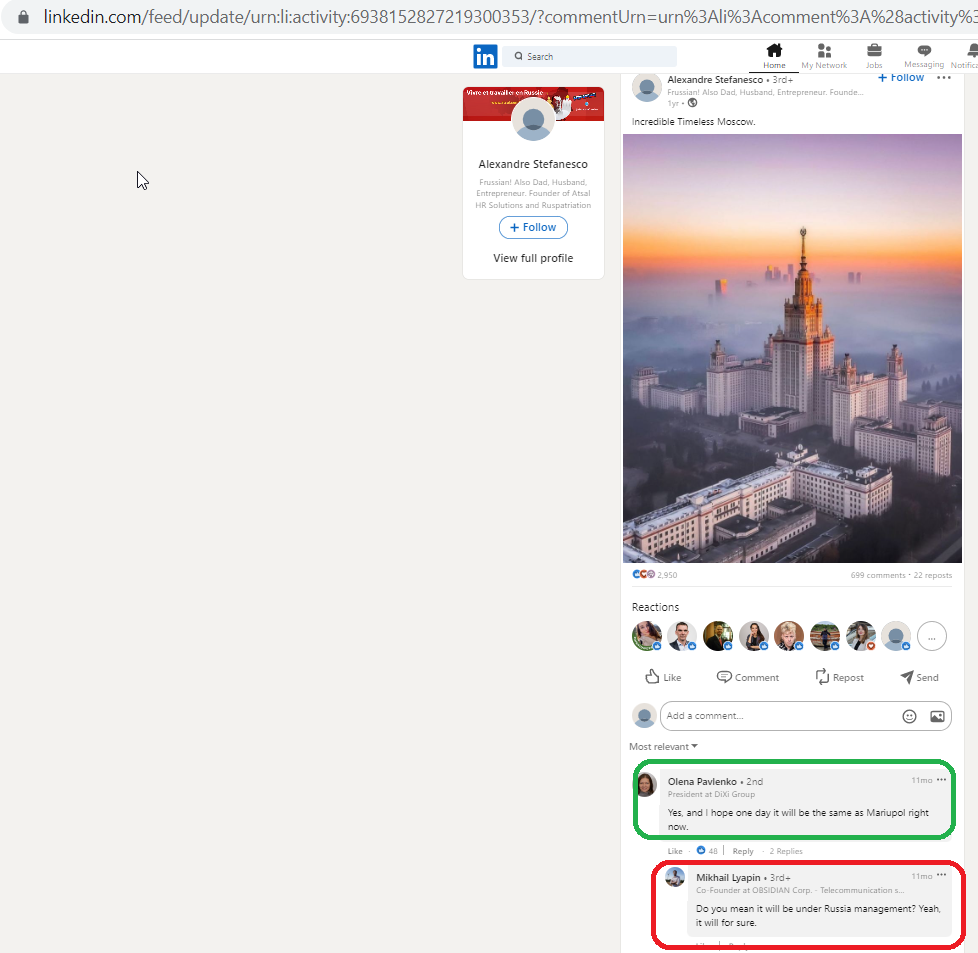Open the My Network tab
The width and height of the screenshot is (978, 953).
pos(824,56)
